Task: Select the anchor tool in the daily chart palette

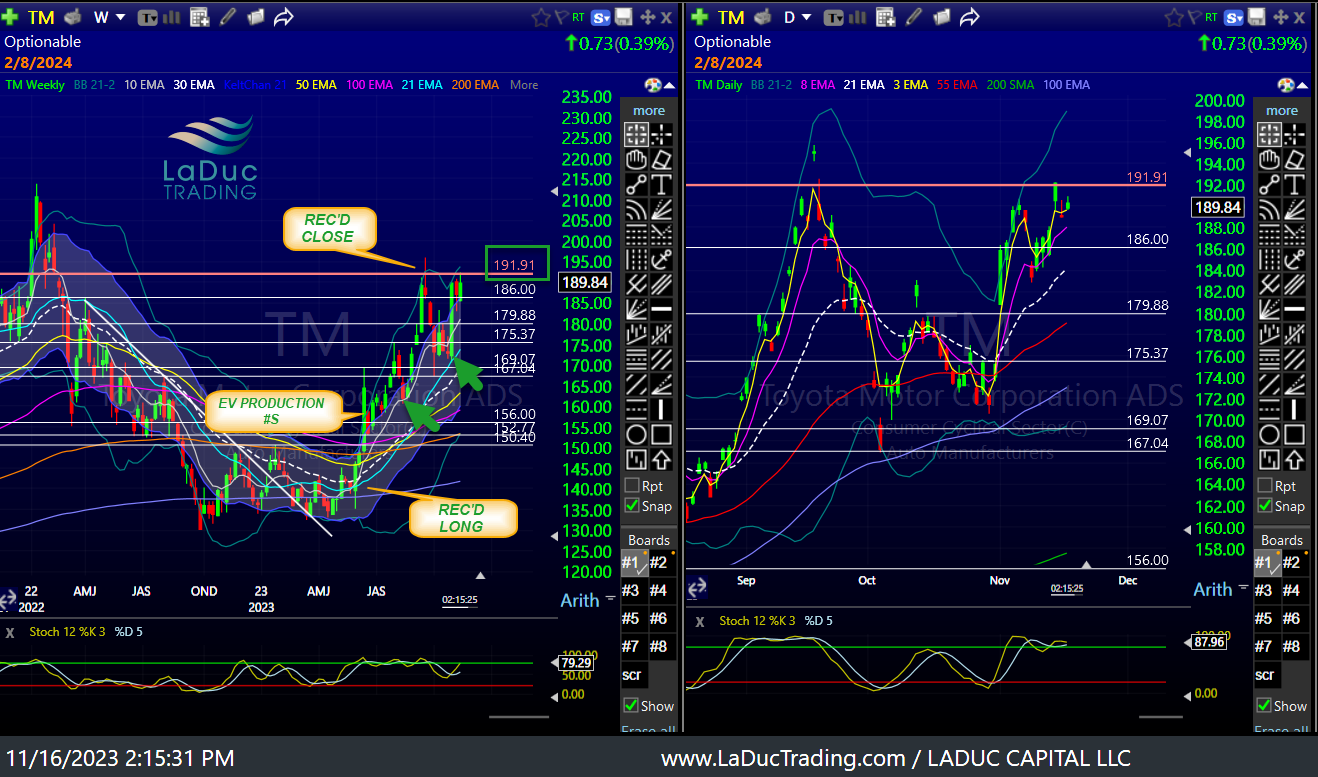Action: (x=1295, y=259)
